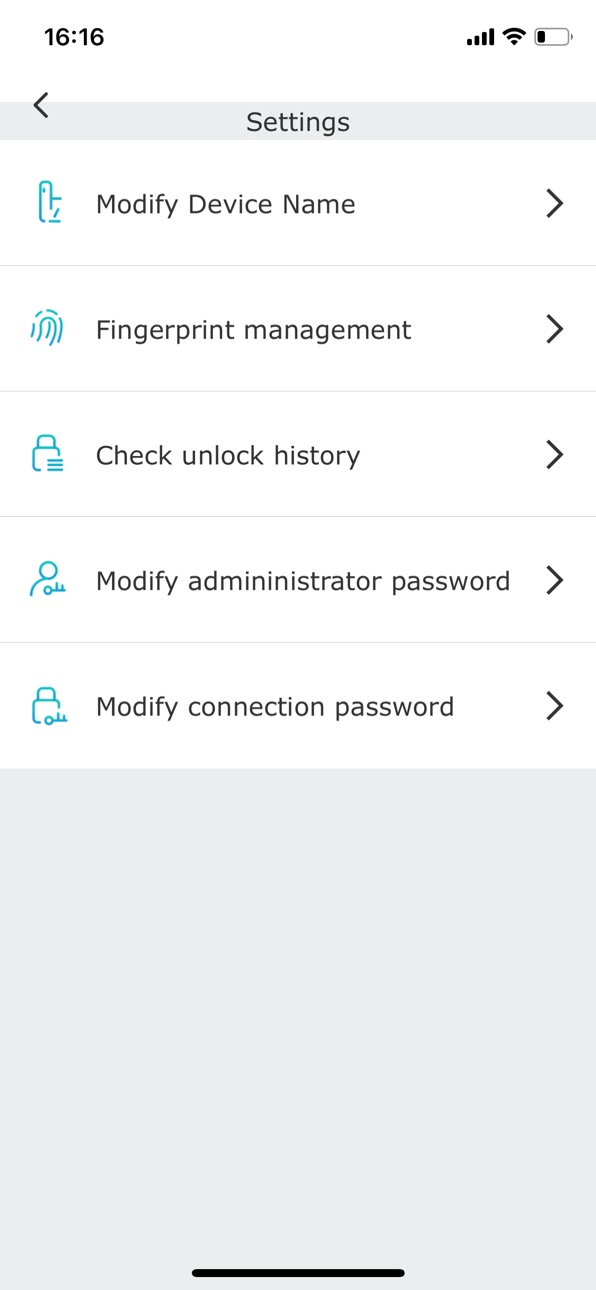Select Modify connection password text
Screen dimensions: 596x1290
[x=275, y=707]
